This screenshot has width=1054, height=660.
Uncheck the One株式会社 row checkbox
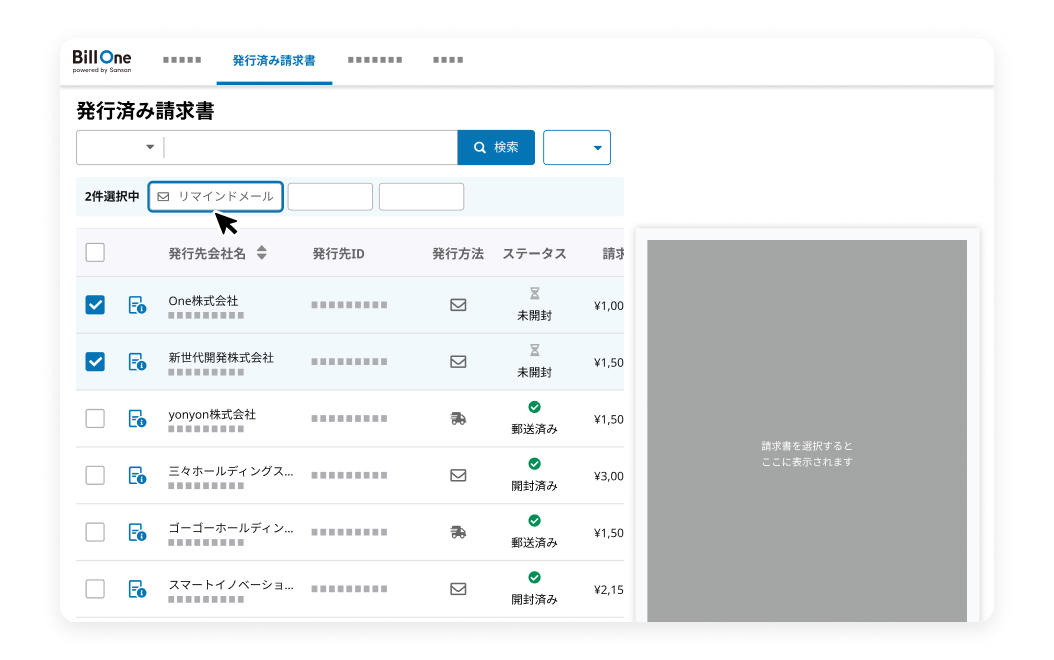pos(95,305)
